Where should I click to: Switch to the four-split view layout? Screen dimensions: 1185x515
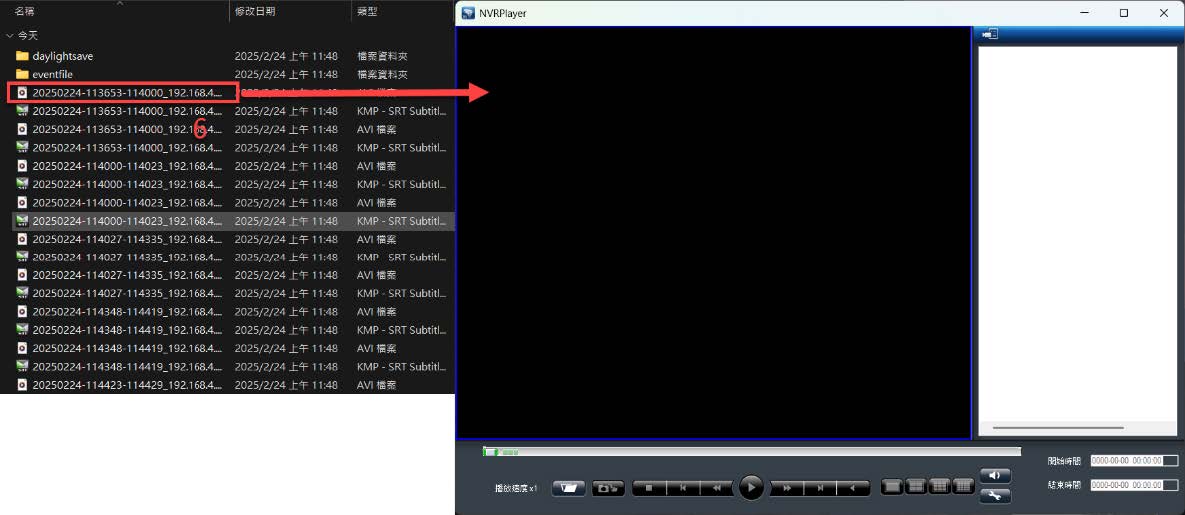click(915, 487)
